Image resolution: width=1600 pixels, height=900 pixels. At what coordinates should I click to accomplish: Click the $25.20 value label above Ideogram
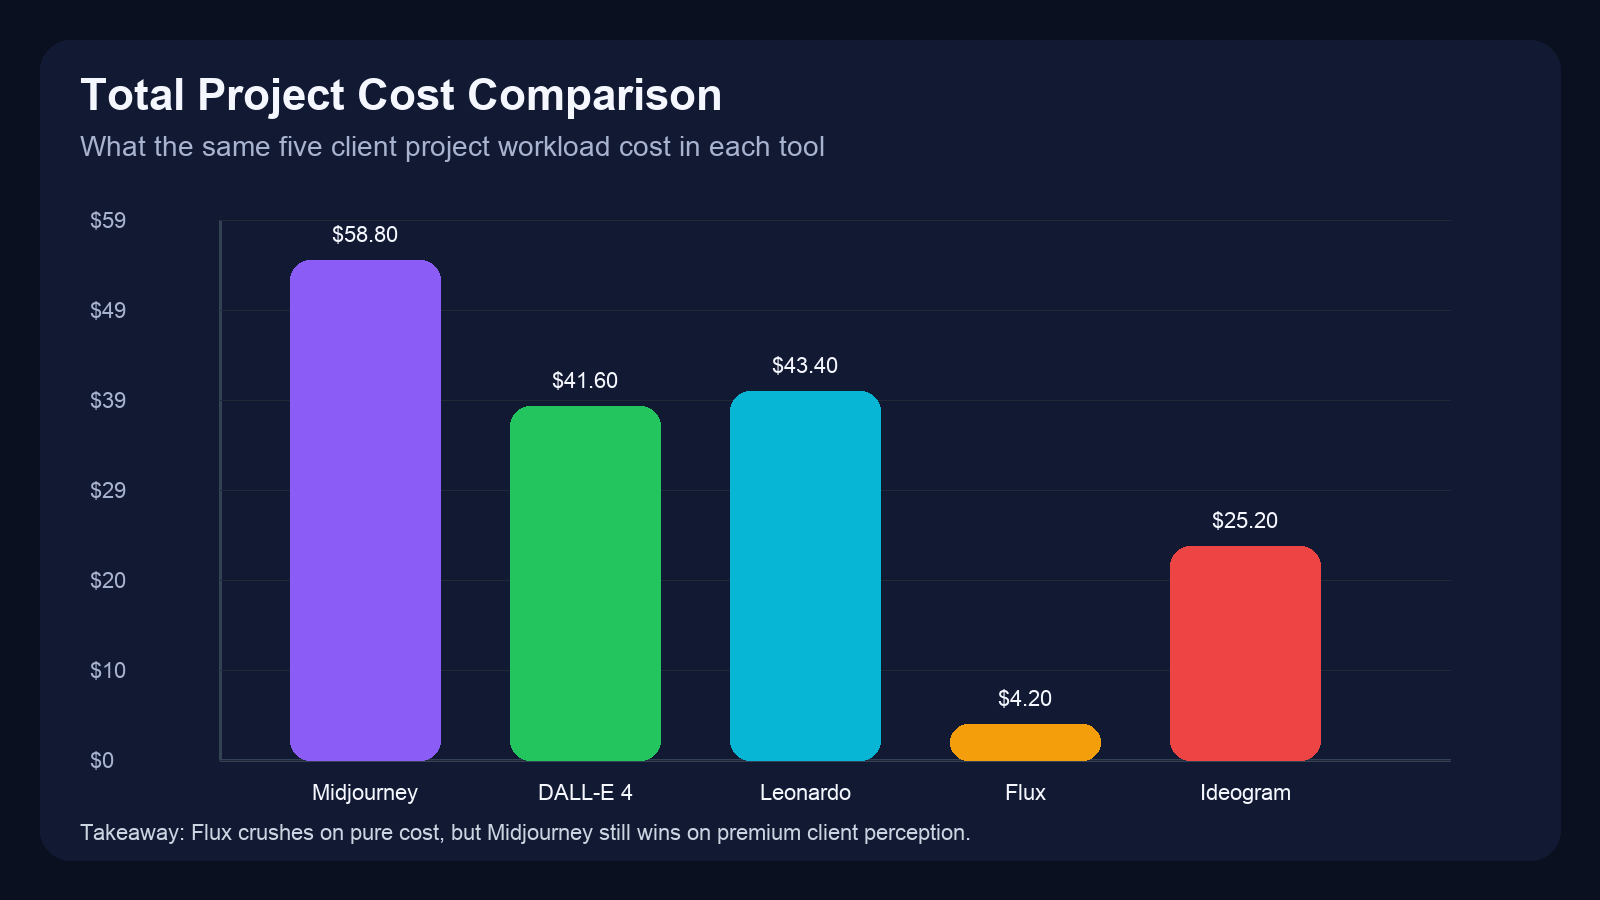(1245, 520)
